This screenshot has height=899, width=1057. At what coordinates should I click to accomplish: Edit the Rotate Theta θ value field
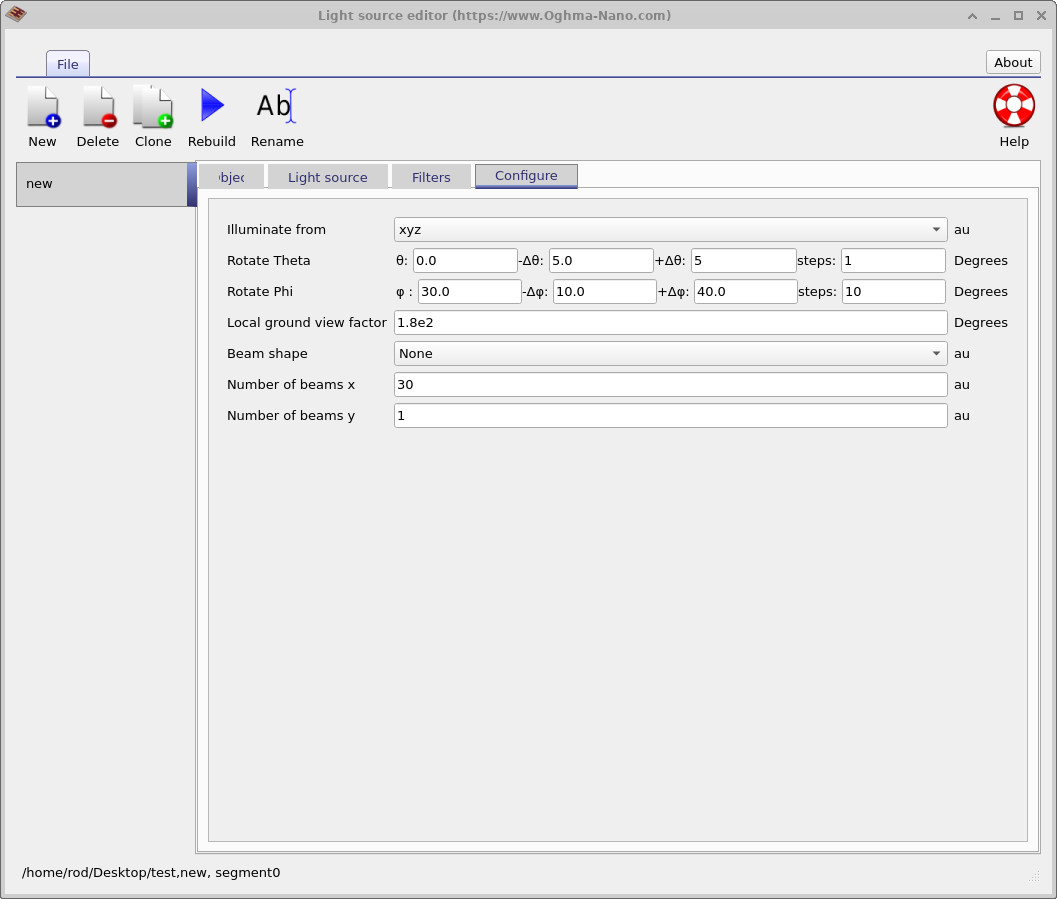pyautogui.click(x=464, y=260)
